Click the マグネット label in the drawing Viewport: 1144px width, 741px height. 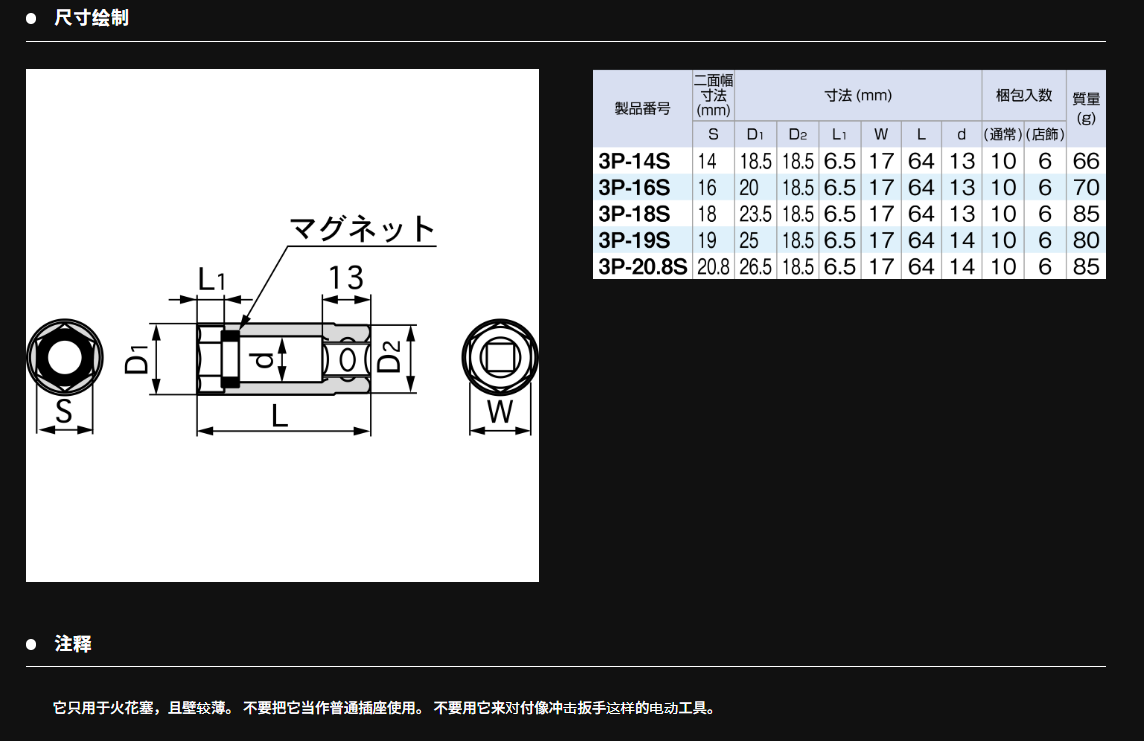click(362, 230)
